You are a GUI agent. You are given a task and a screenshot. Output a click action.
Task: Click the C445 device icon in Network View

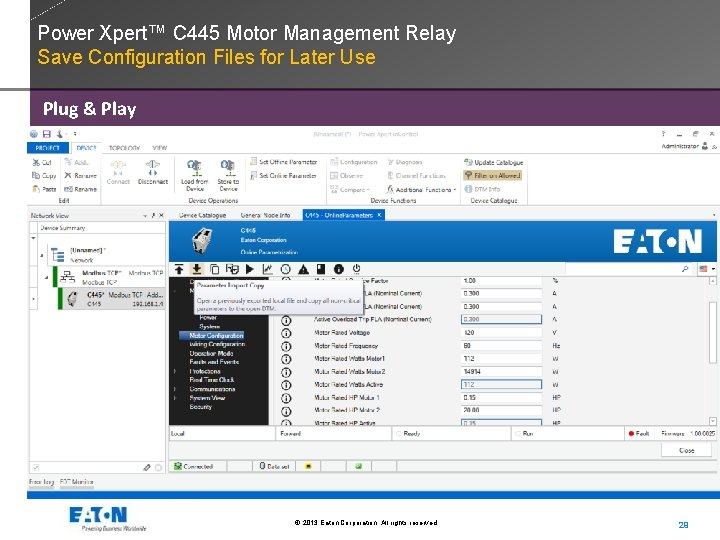(x=72, y=299)
